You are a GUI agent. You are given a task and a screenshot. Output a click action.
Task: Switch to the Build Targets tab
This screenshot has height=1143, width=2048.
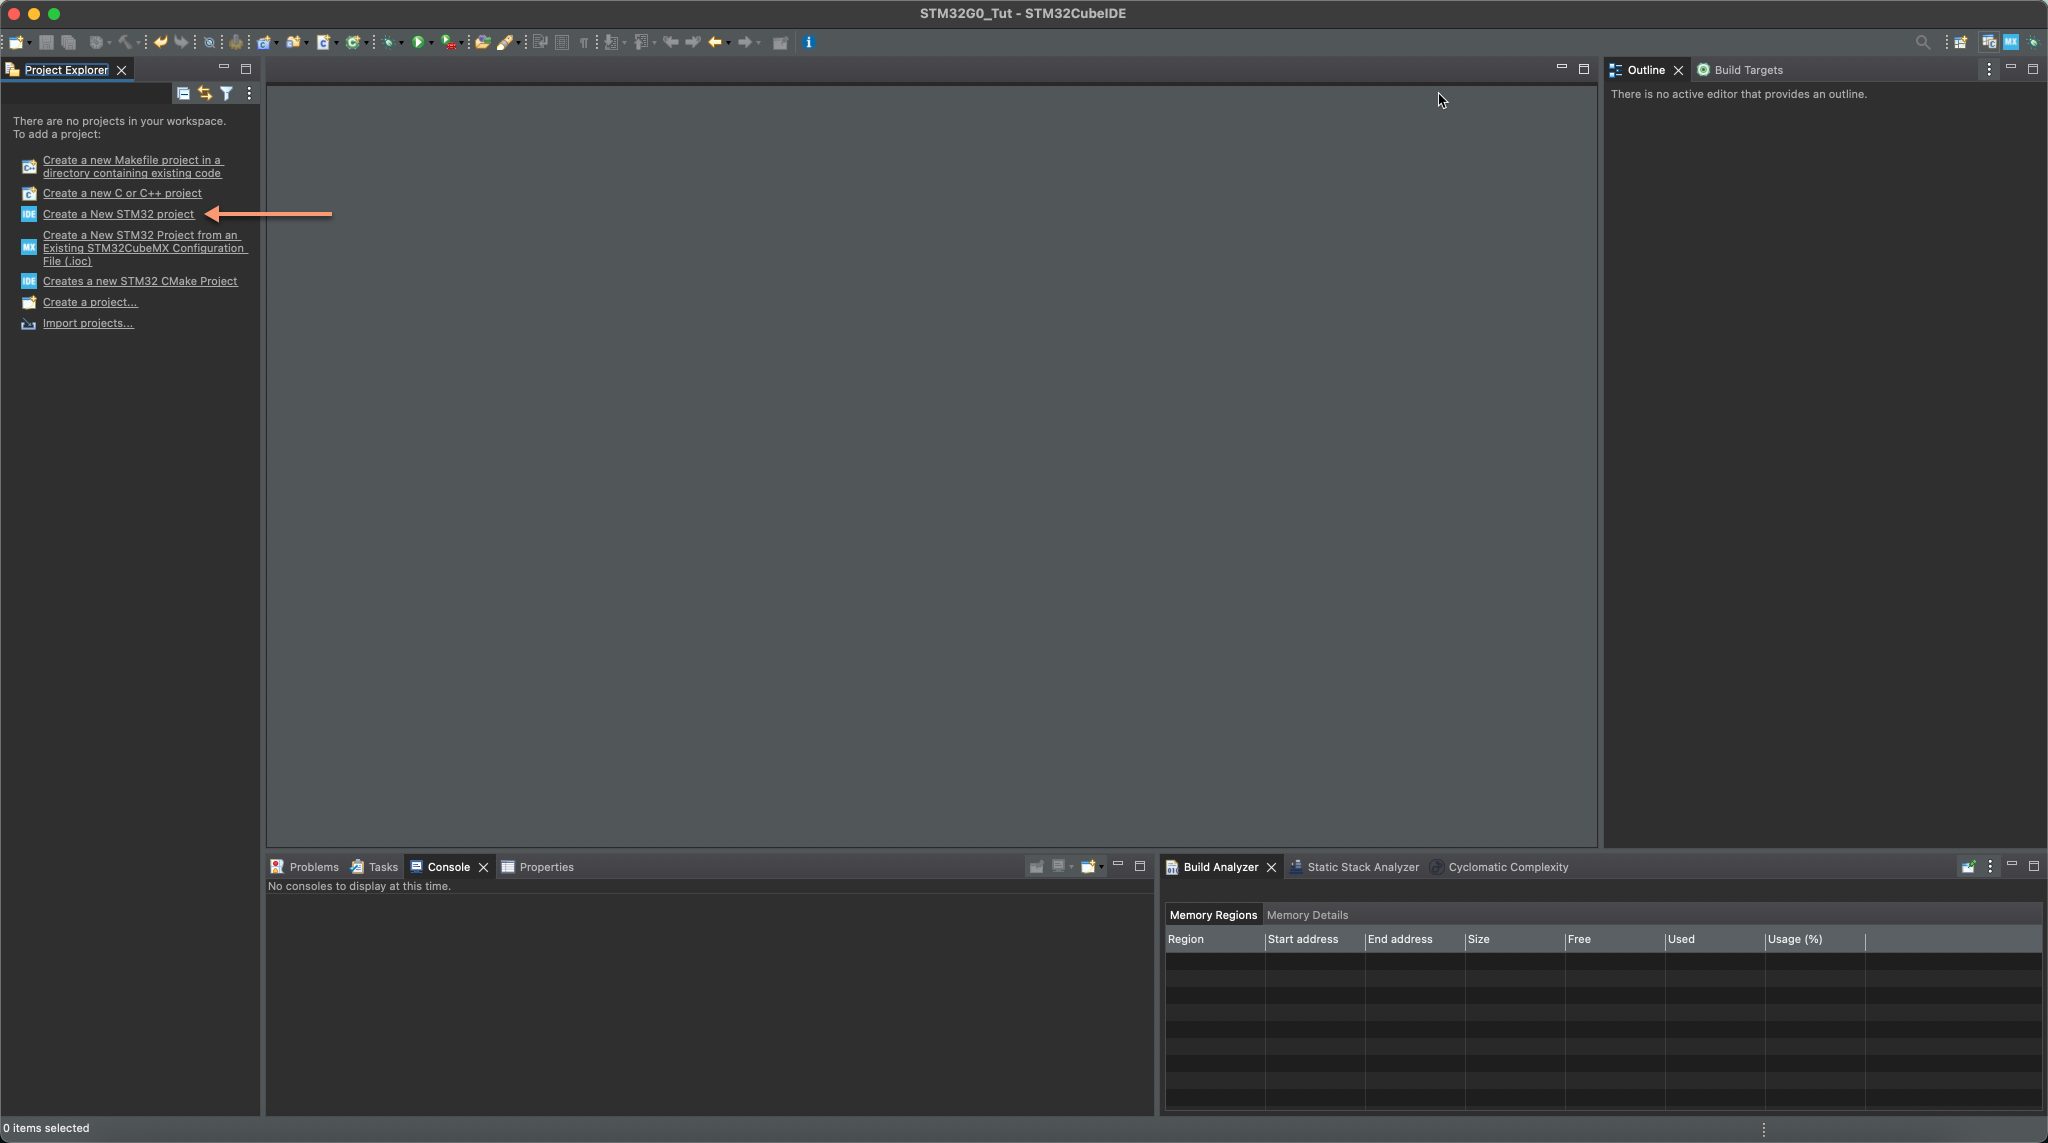click(x=1747, y=70)
